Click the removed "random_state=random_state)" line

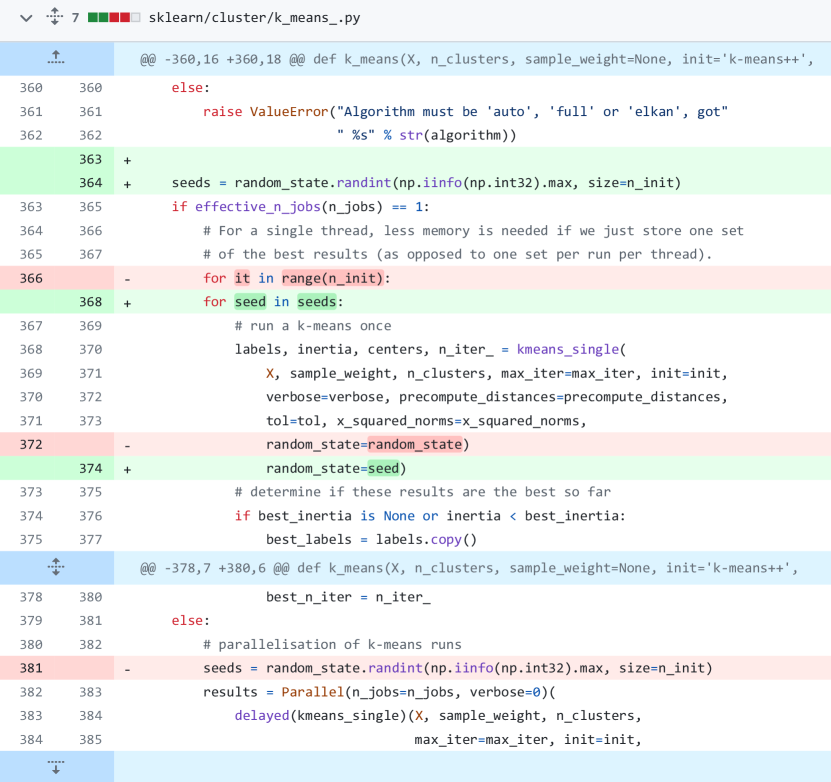click(x=368, y=445)
